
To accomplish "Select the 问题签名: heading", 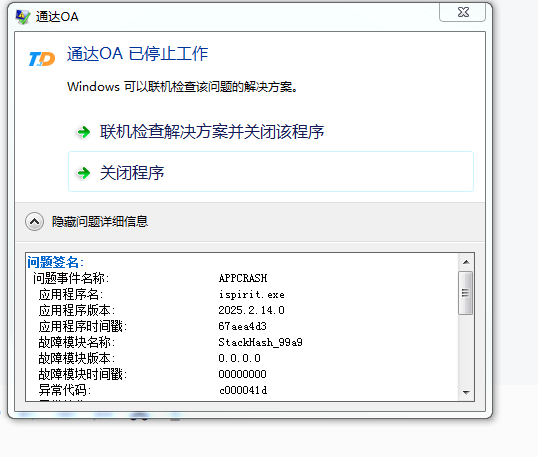I will [x=56, y=262].
